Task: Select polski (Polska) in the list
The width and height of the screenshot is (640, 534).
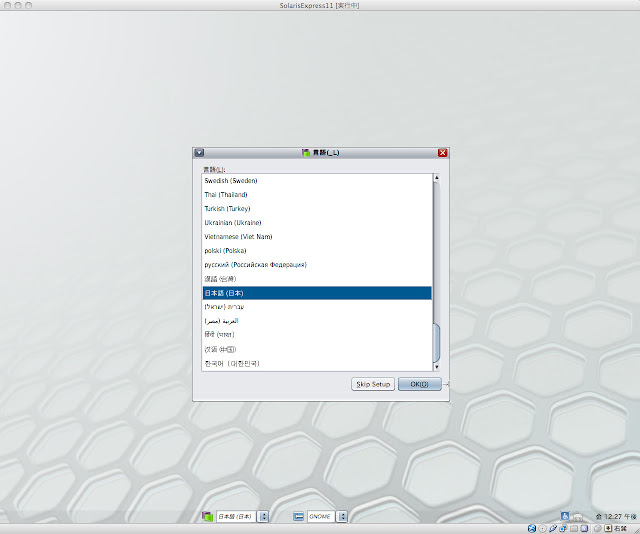Action: [x=317, y=251]
